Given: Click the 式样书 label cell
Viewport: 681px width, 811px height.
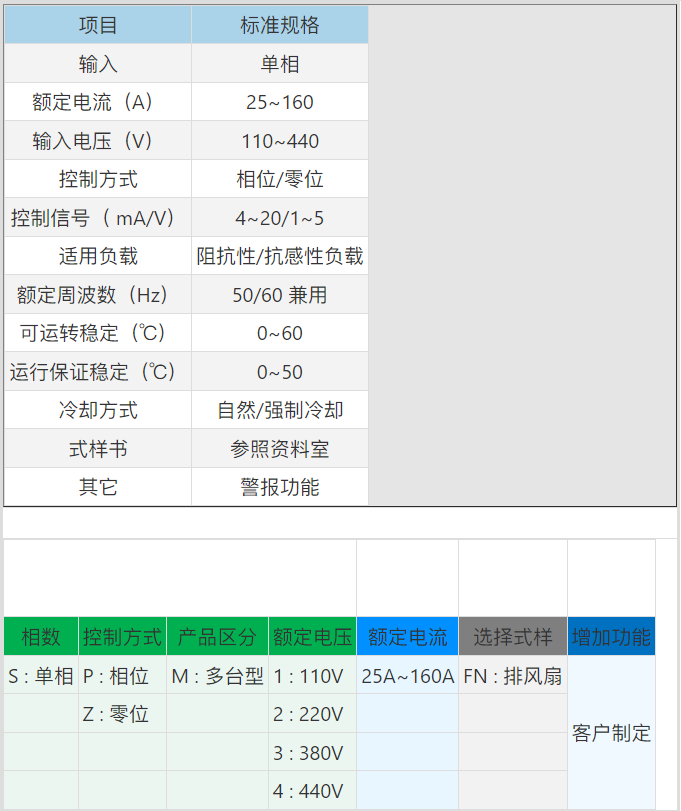Looking at the screenshot, I should (98, 449).
